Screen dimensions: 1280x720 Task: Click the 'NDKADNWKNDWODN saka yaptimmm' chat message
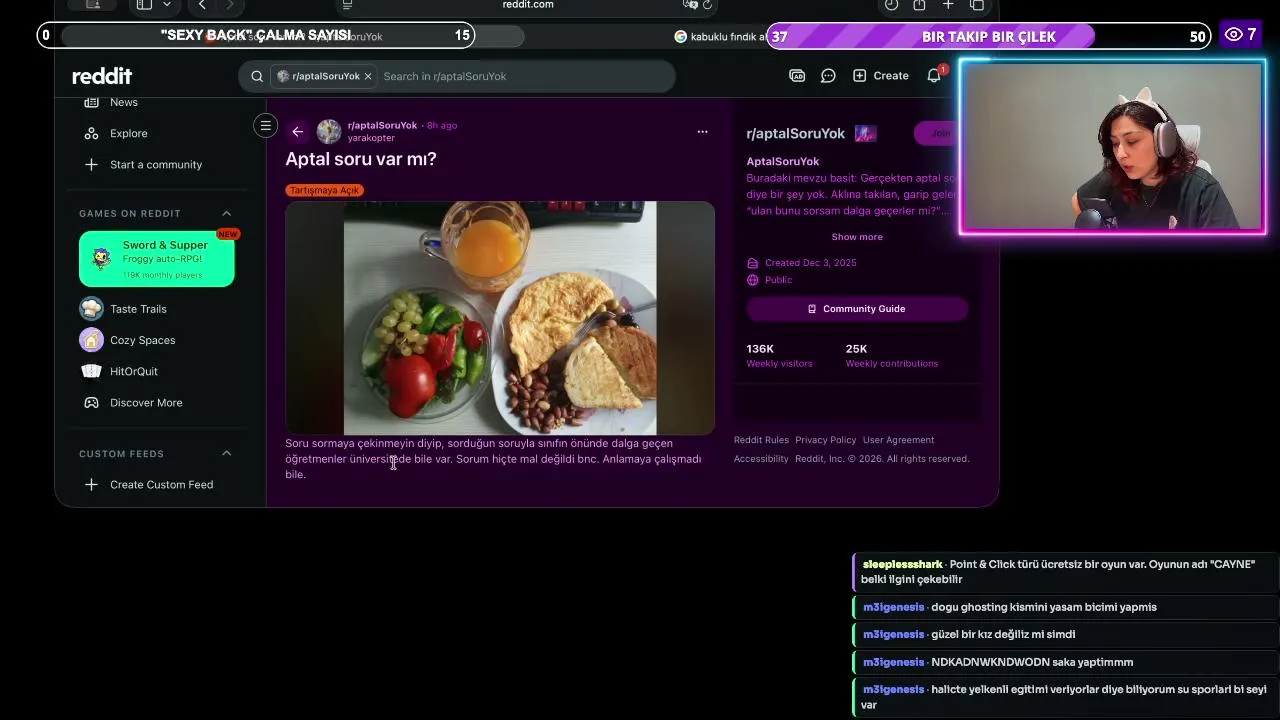coord(1066,662)
